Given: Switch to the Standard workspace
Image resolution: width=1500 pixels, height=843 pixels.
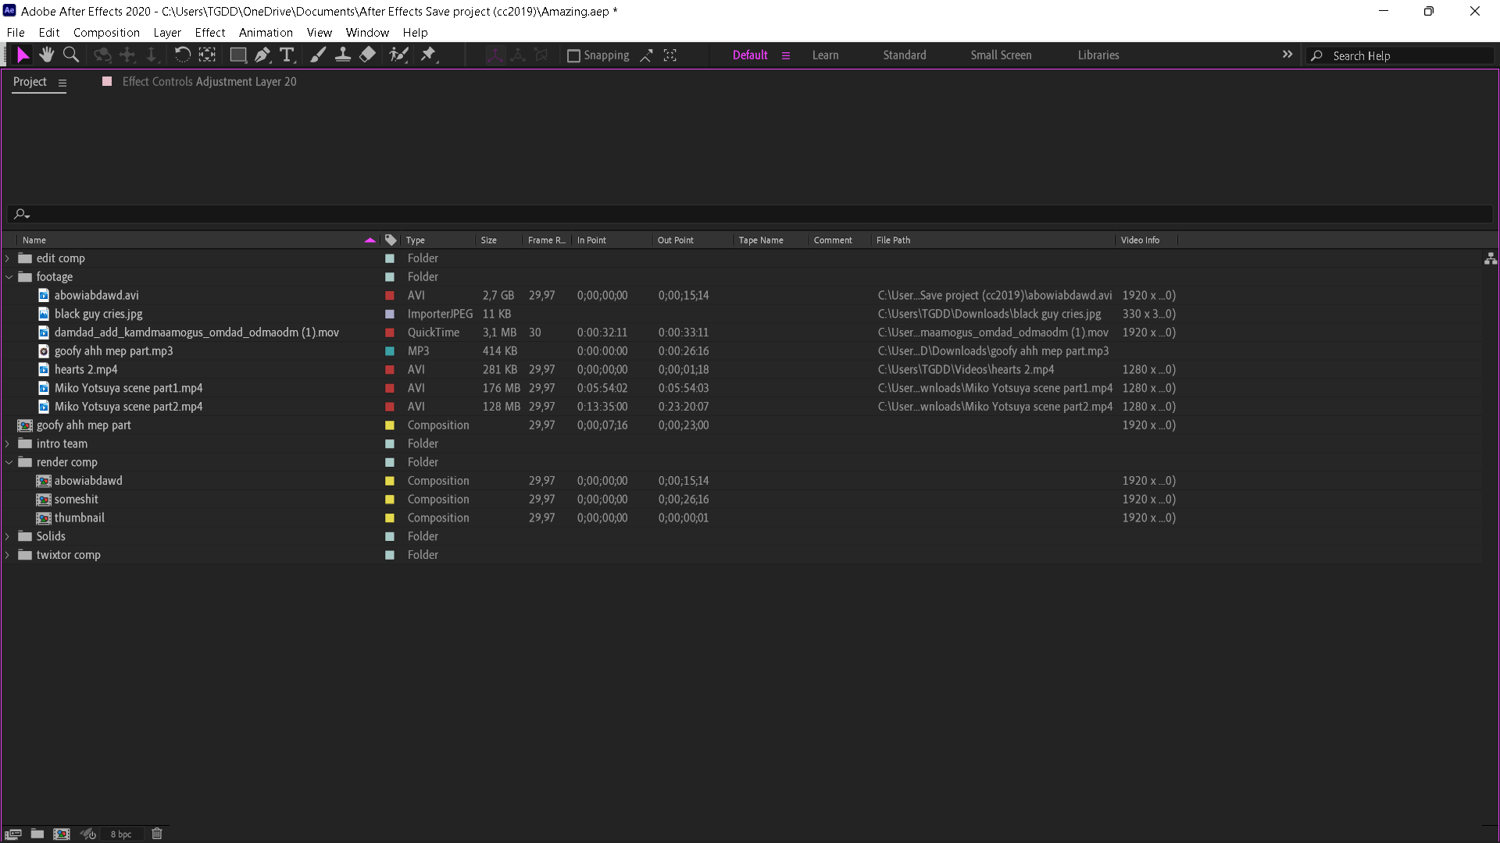Looking at the screenshot, I should coord(904,56).
